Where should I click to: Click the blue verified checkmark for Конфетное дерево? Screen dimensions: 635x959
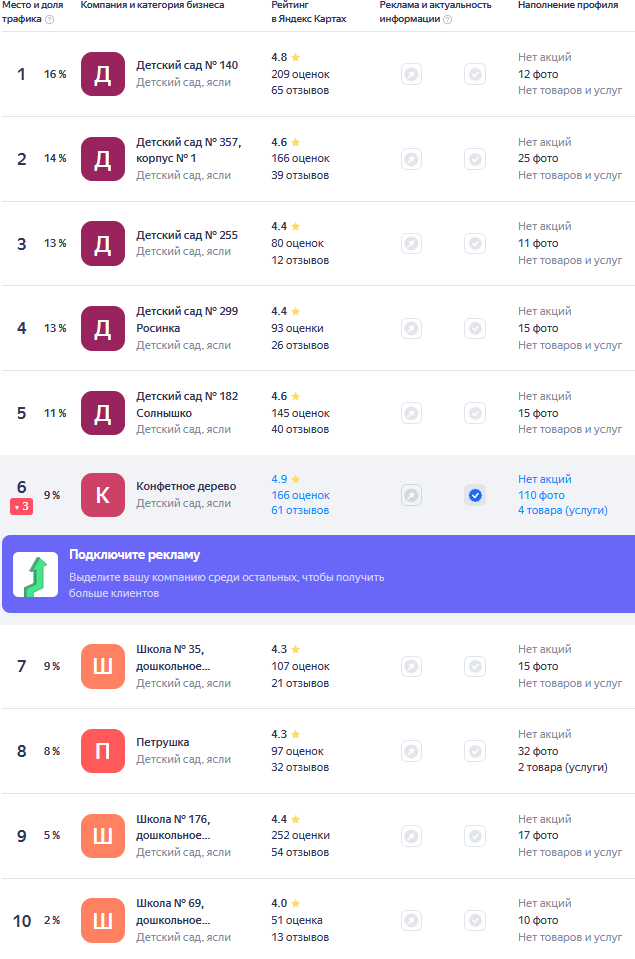click(x=475, y=495)
